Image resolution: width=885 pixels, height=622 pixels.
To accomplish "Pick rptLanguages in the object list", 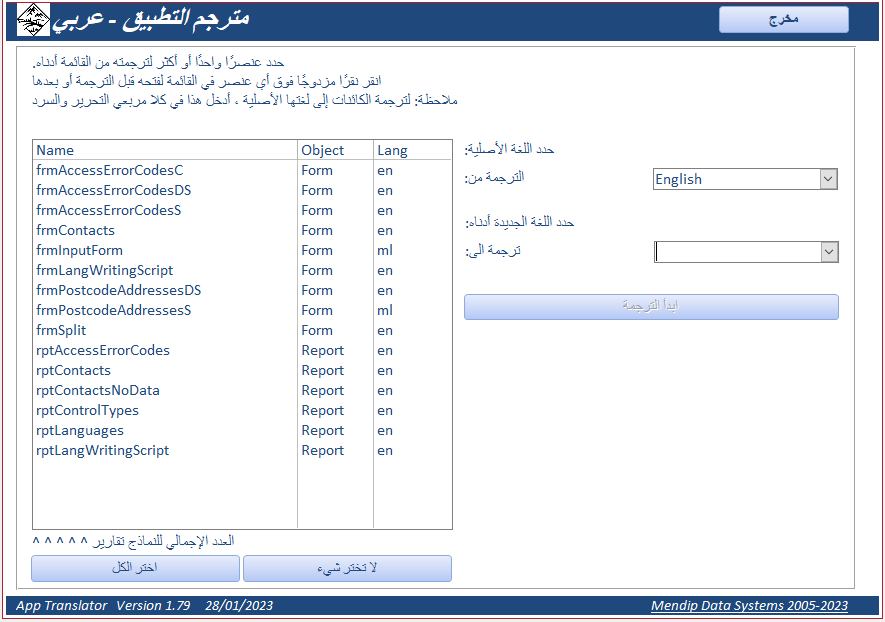I will pos(243,431).
